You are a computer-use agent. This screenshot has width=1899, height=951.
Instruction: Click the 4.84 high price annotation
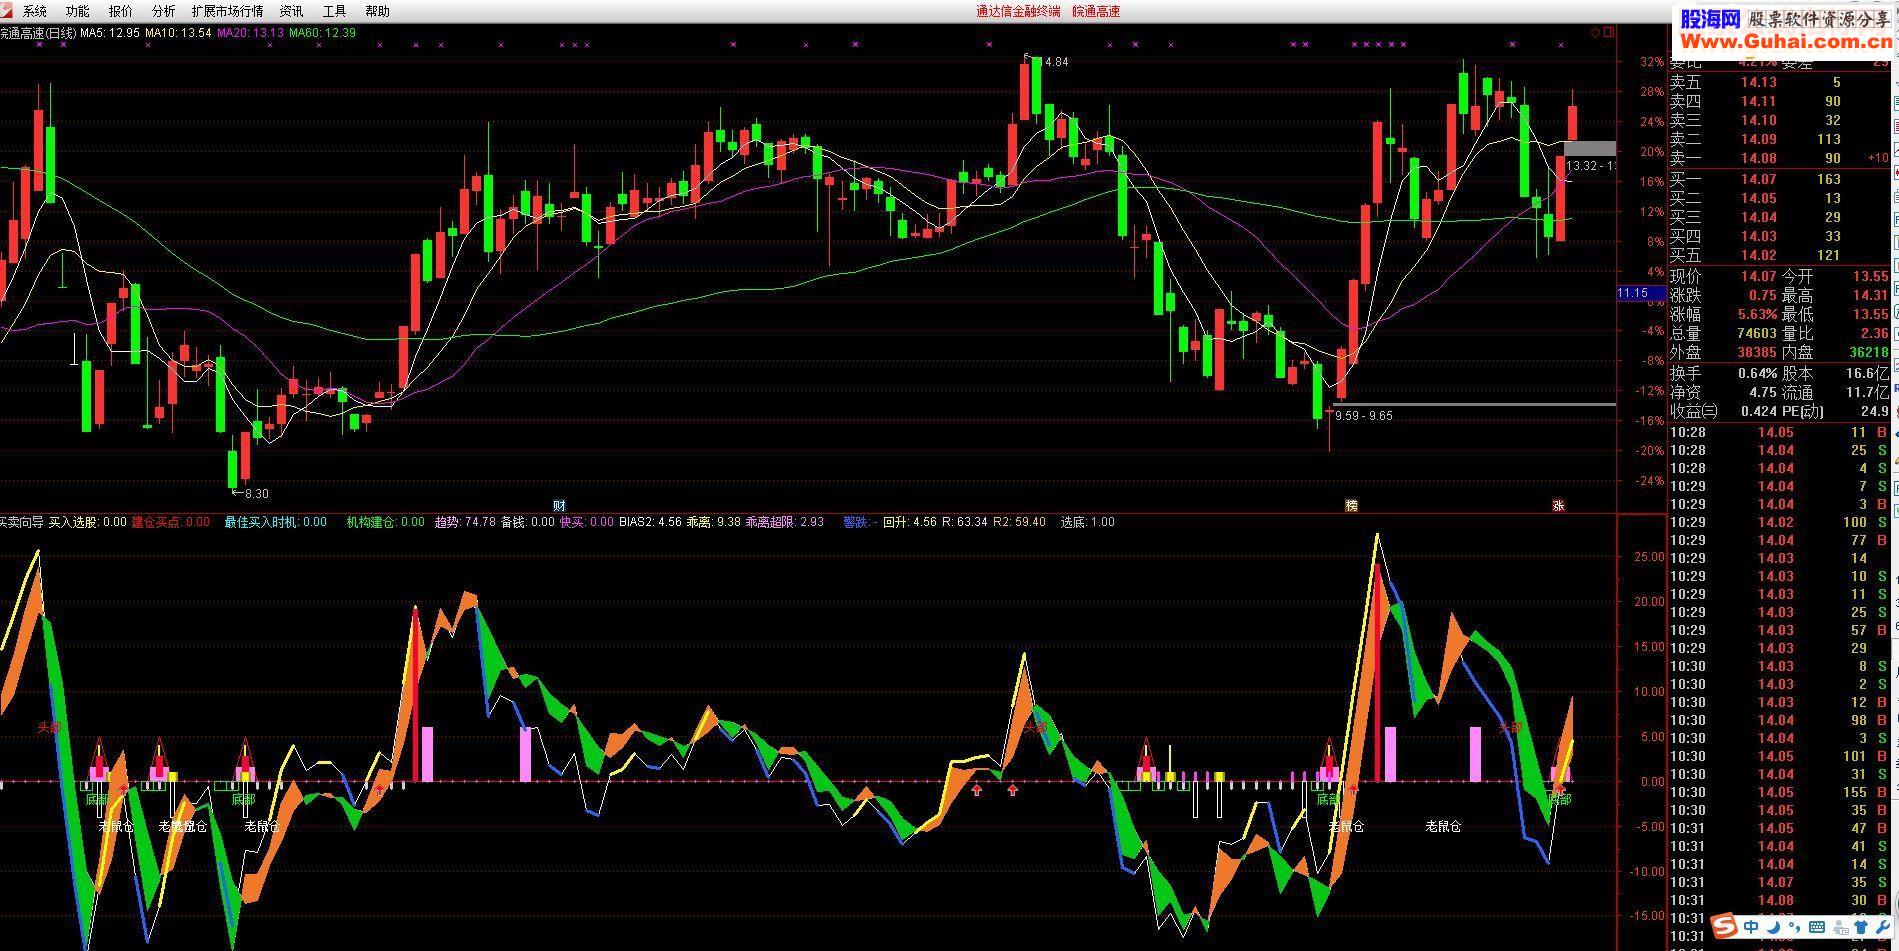(1055, 62)
